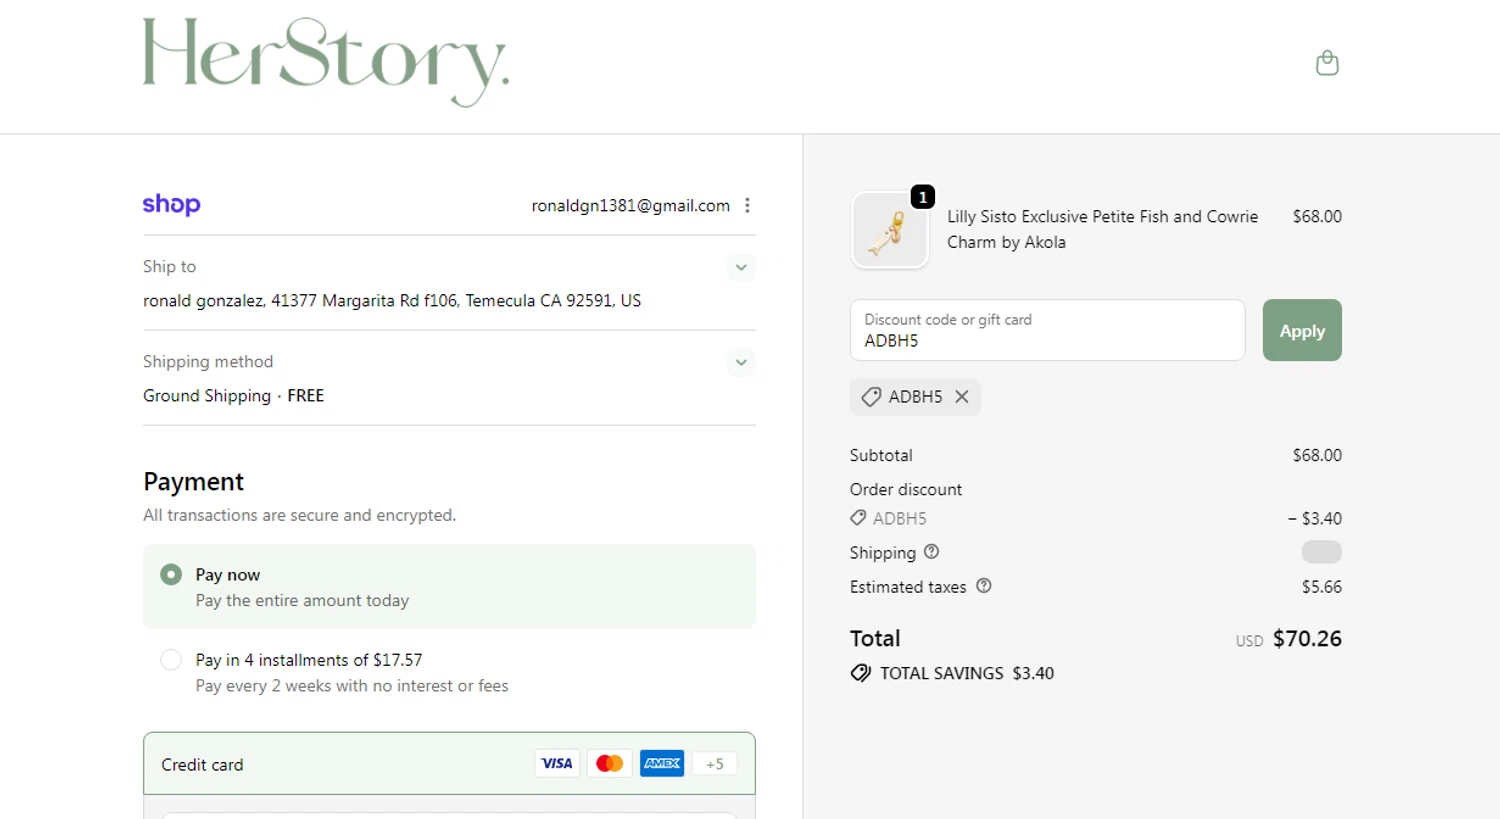Click the Shipping info question mark icon

932,552
